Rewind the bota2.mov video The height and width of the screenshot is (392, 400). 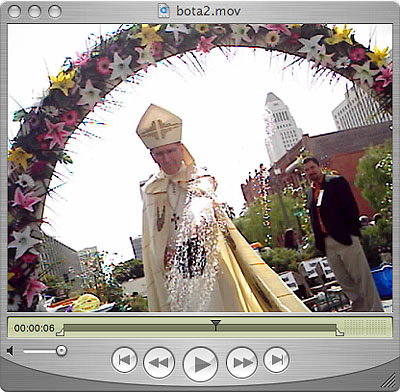click(159, 363)
